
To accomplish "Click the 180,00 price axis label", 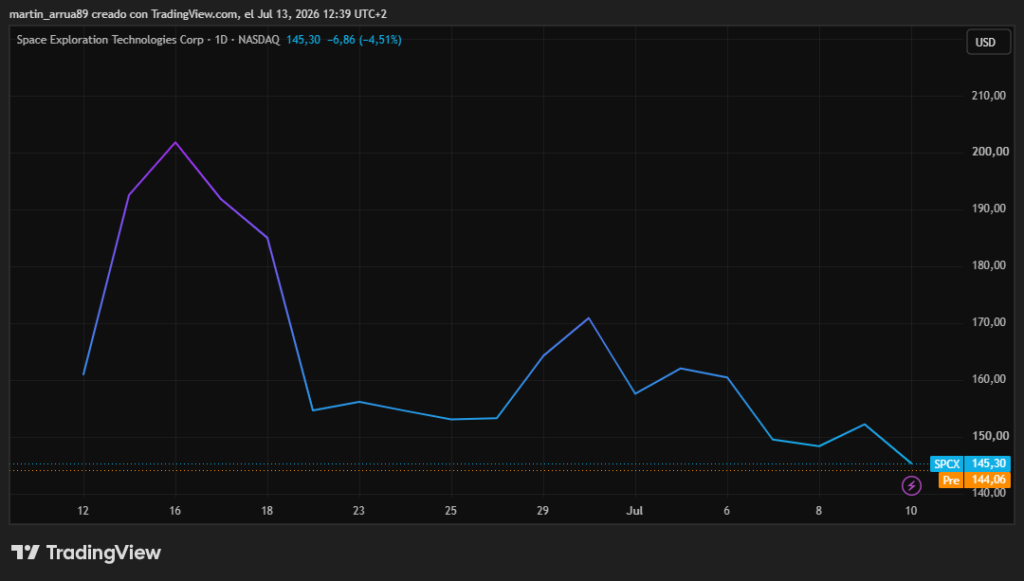I will (x=989, y=265).
